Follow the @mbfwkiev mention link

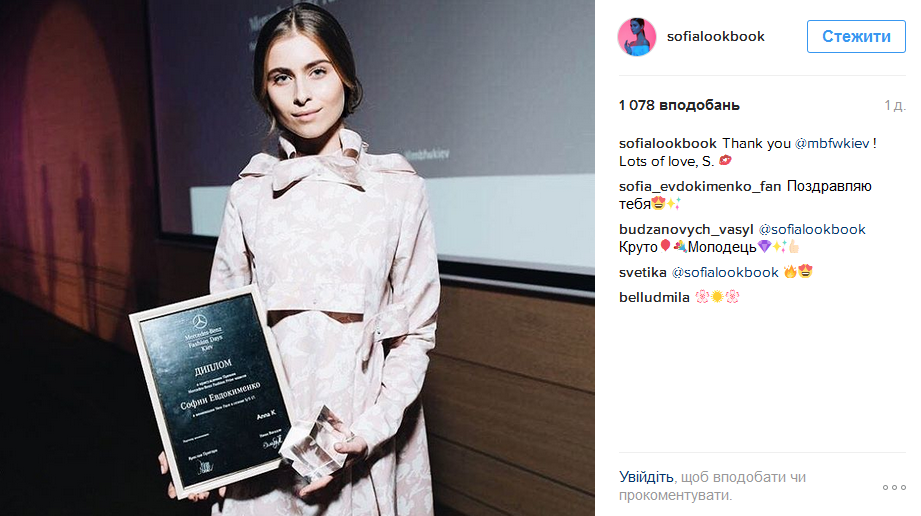coord(832,143)
